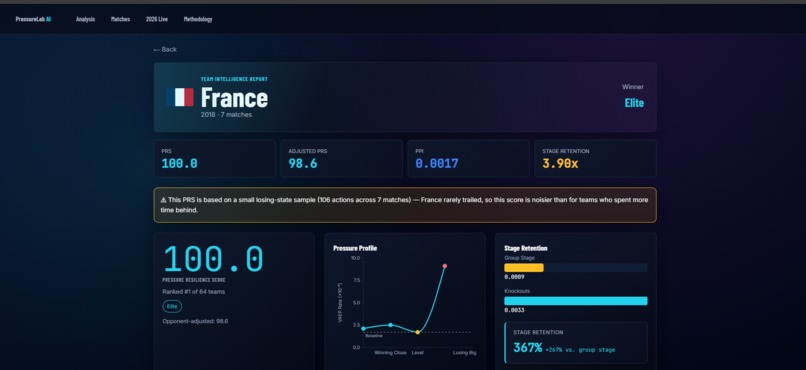
Task: Click the Pressure Resilience Score label
Action: point(194,280)
